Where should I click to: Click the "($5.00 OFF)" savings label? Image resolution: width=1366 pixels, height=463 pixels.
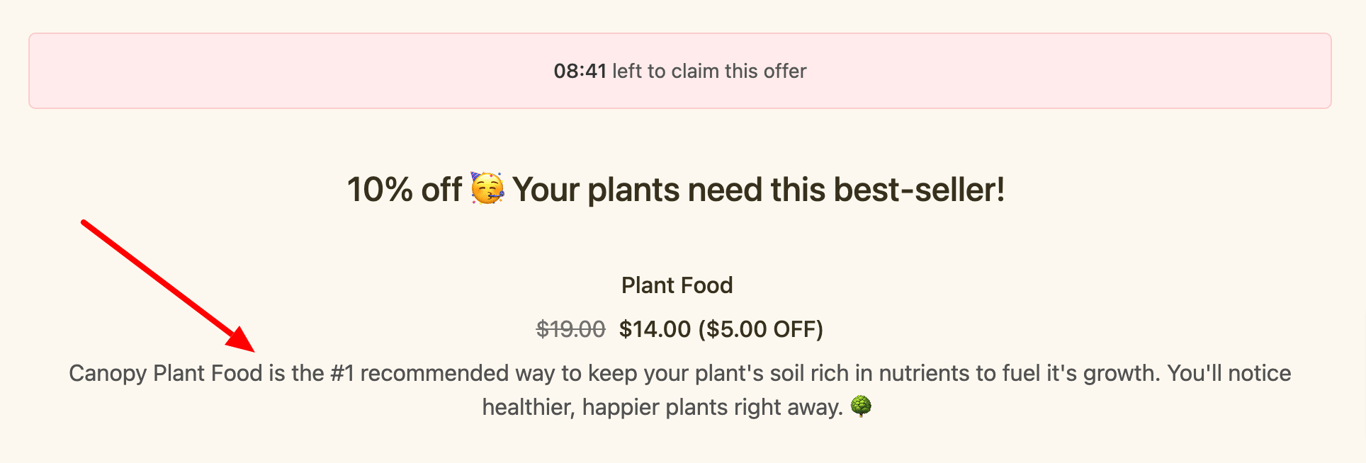760,329
